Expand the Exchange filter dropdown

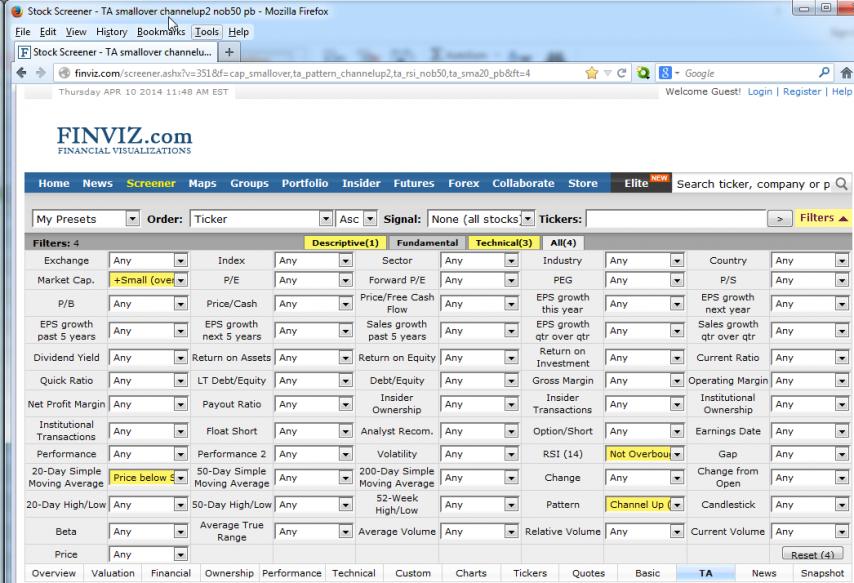pyautogui.click(x=149, y=260)
